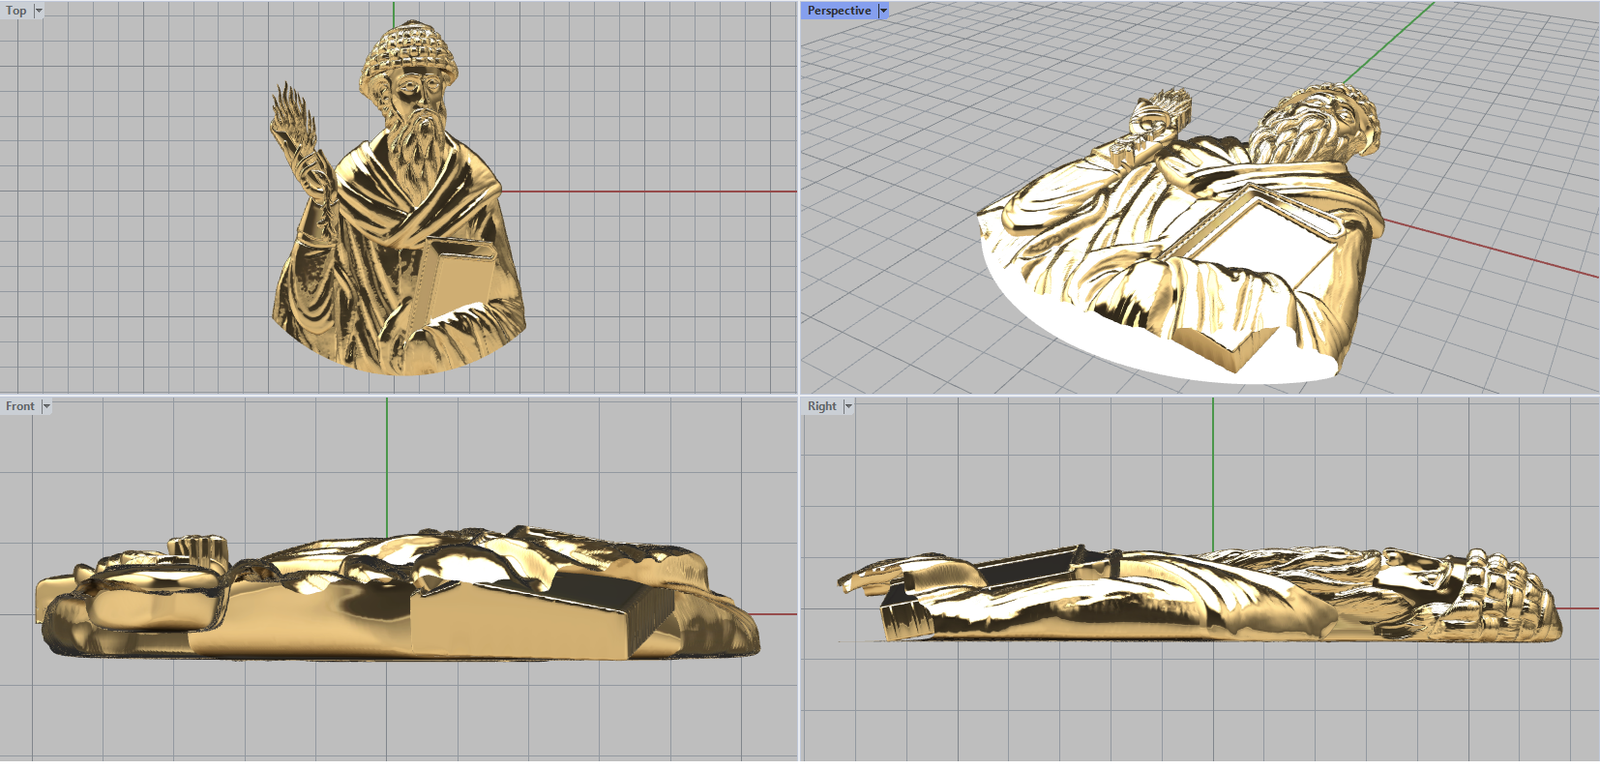
Task: Click the Right viewport title label
Action: 822,406
